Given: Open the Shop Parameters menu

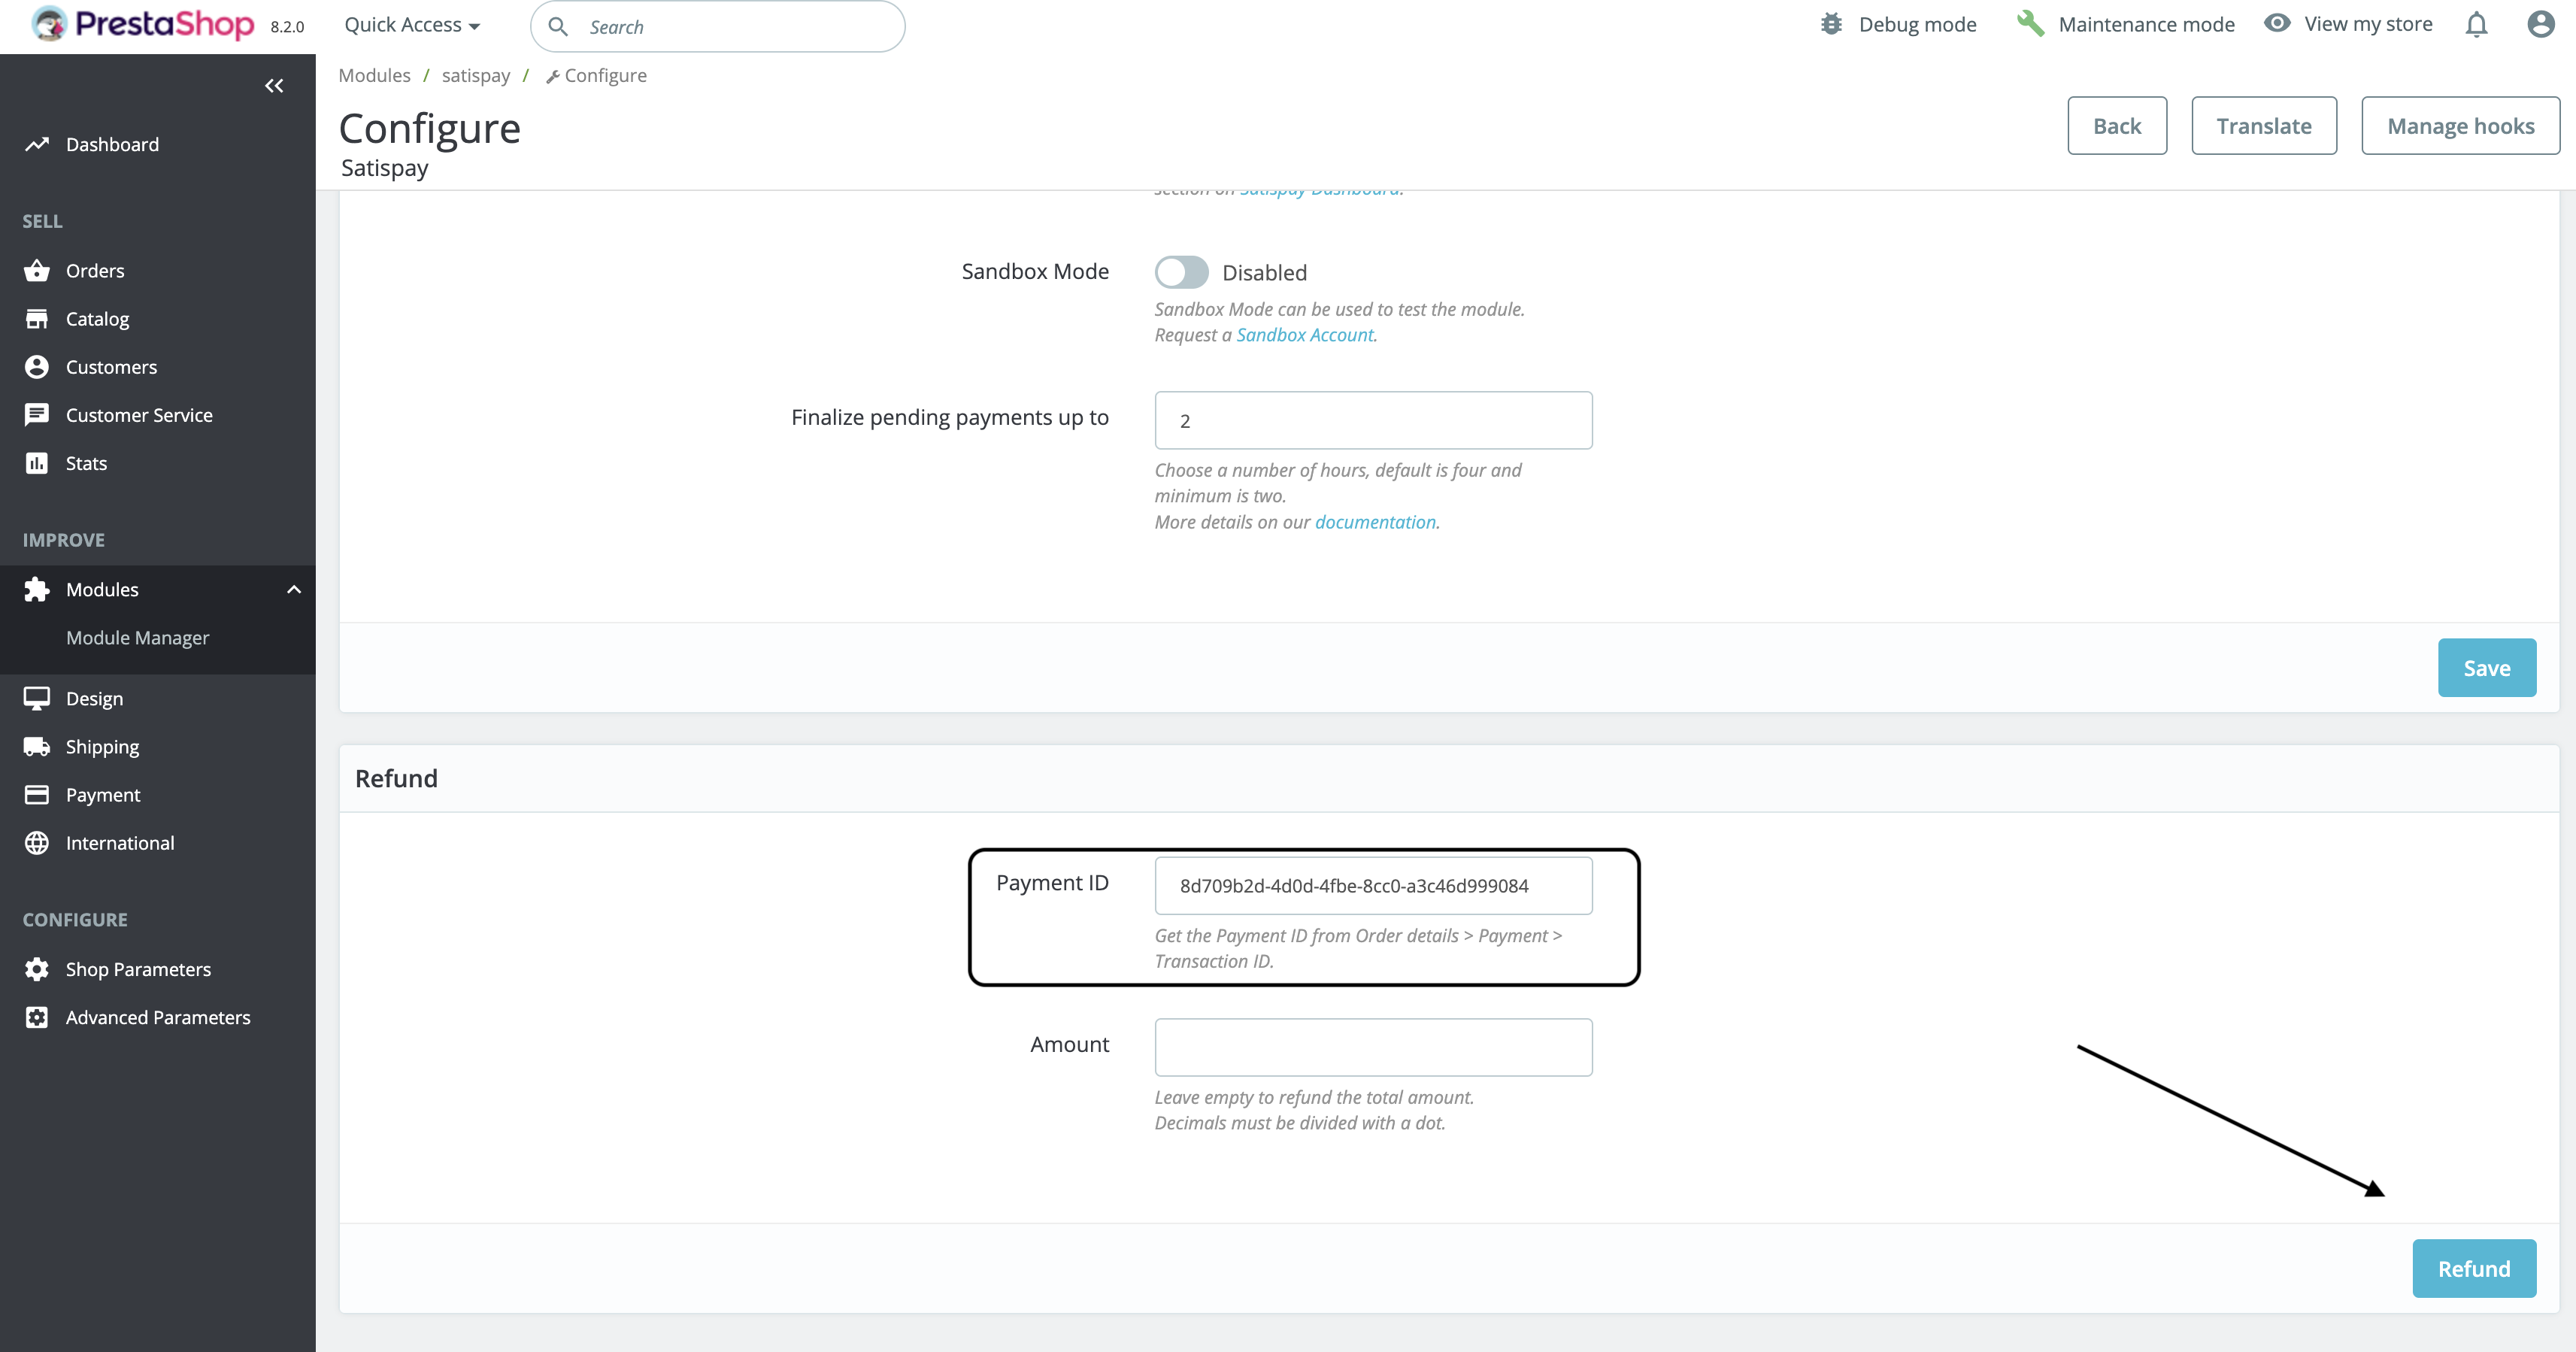Looking at the screenshot, I should click(138, 969).
